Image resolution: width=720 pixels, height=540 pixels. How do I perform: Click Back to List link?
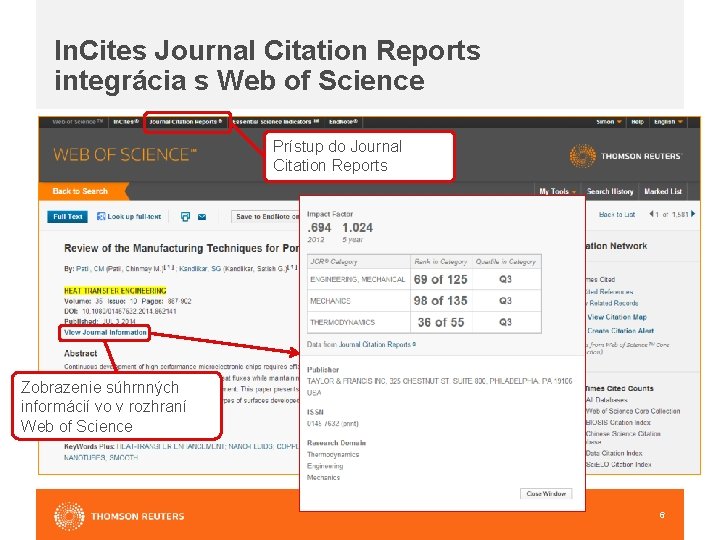[617, 214]
